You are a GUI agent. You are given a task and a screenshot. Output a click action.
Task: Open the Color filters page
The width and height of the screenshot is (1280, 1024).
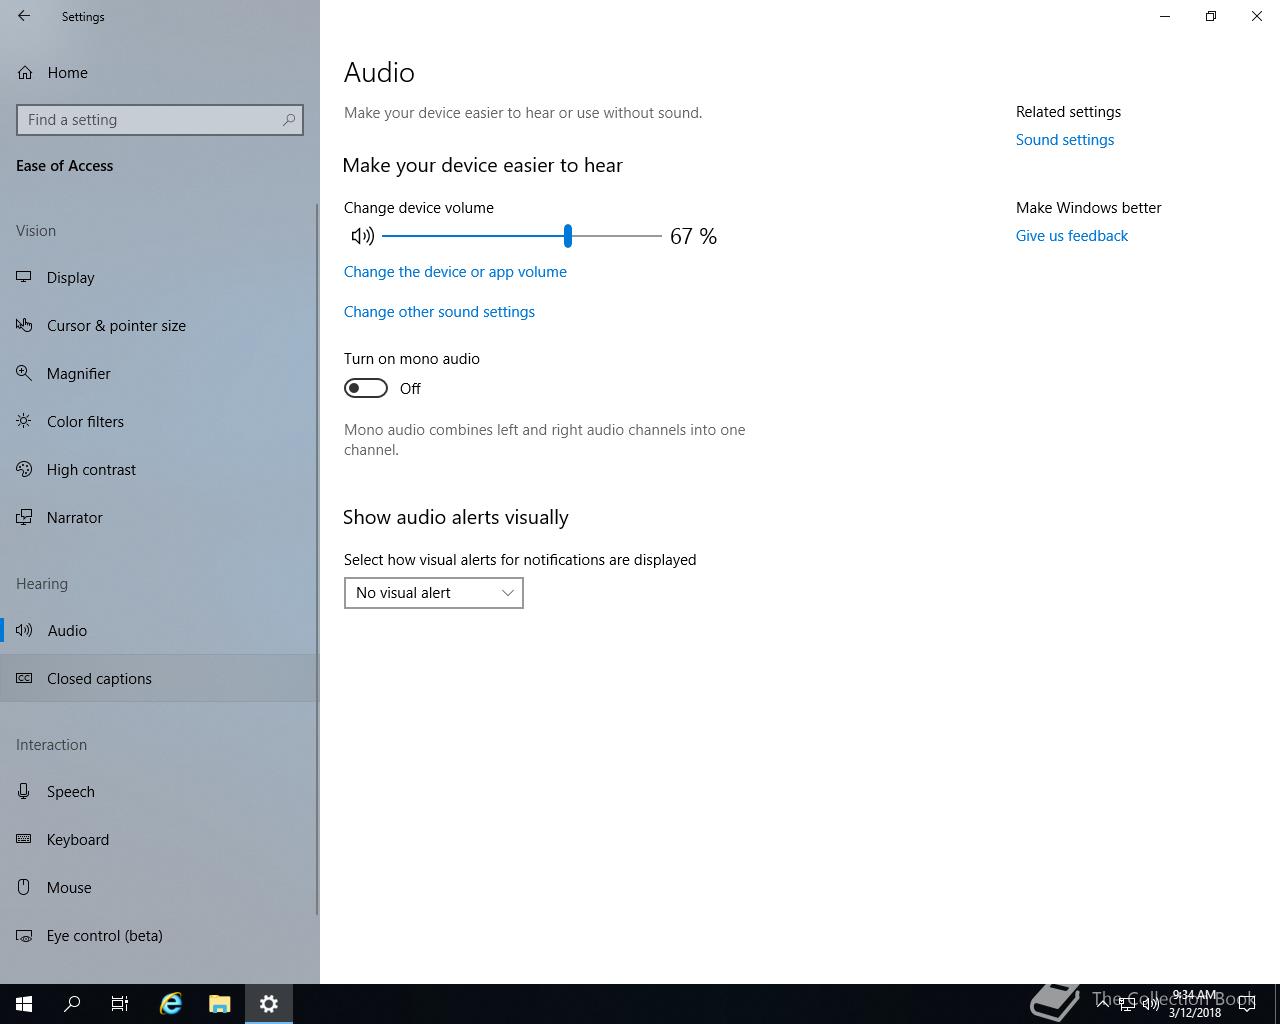point(160,422)
